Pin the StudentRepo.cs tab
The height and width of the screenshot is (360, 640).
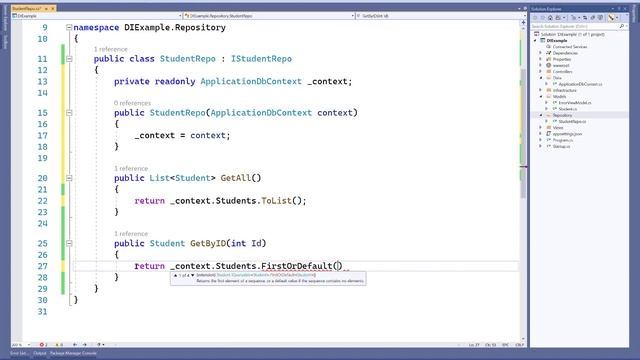46,9
